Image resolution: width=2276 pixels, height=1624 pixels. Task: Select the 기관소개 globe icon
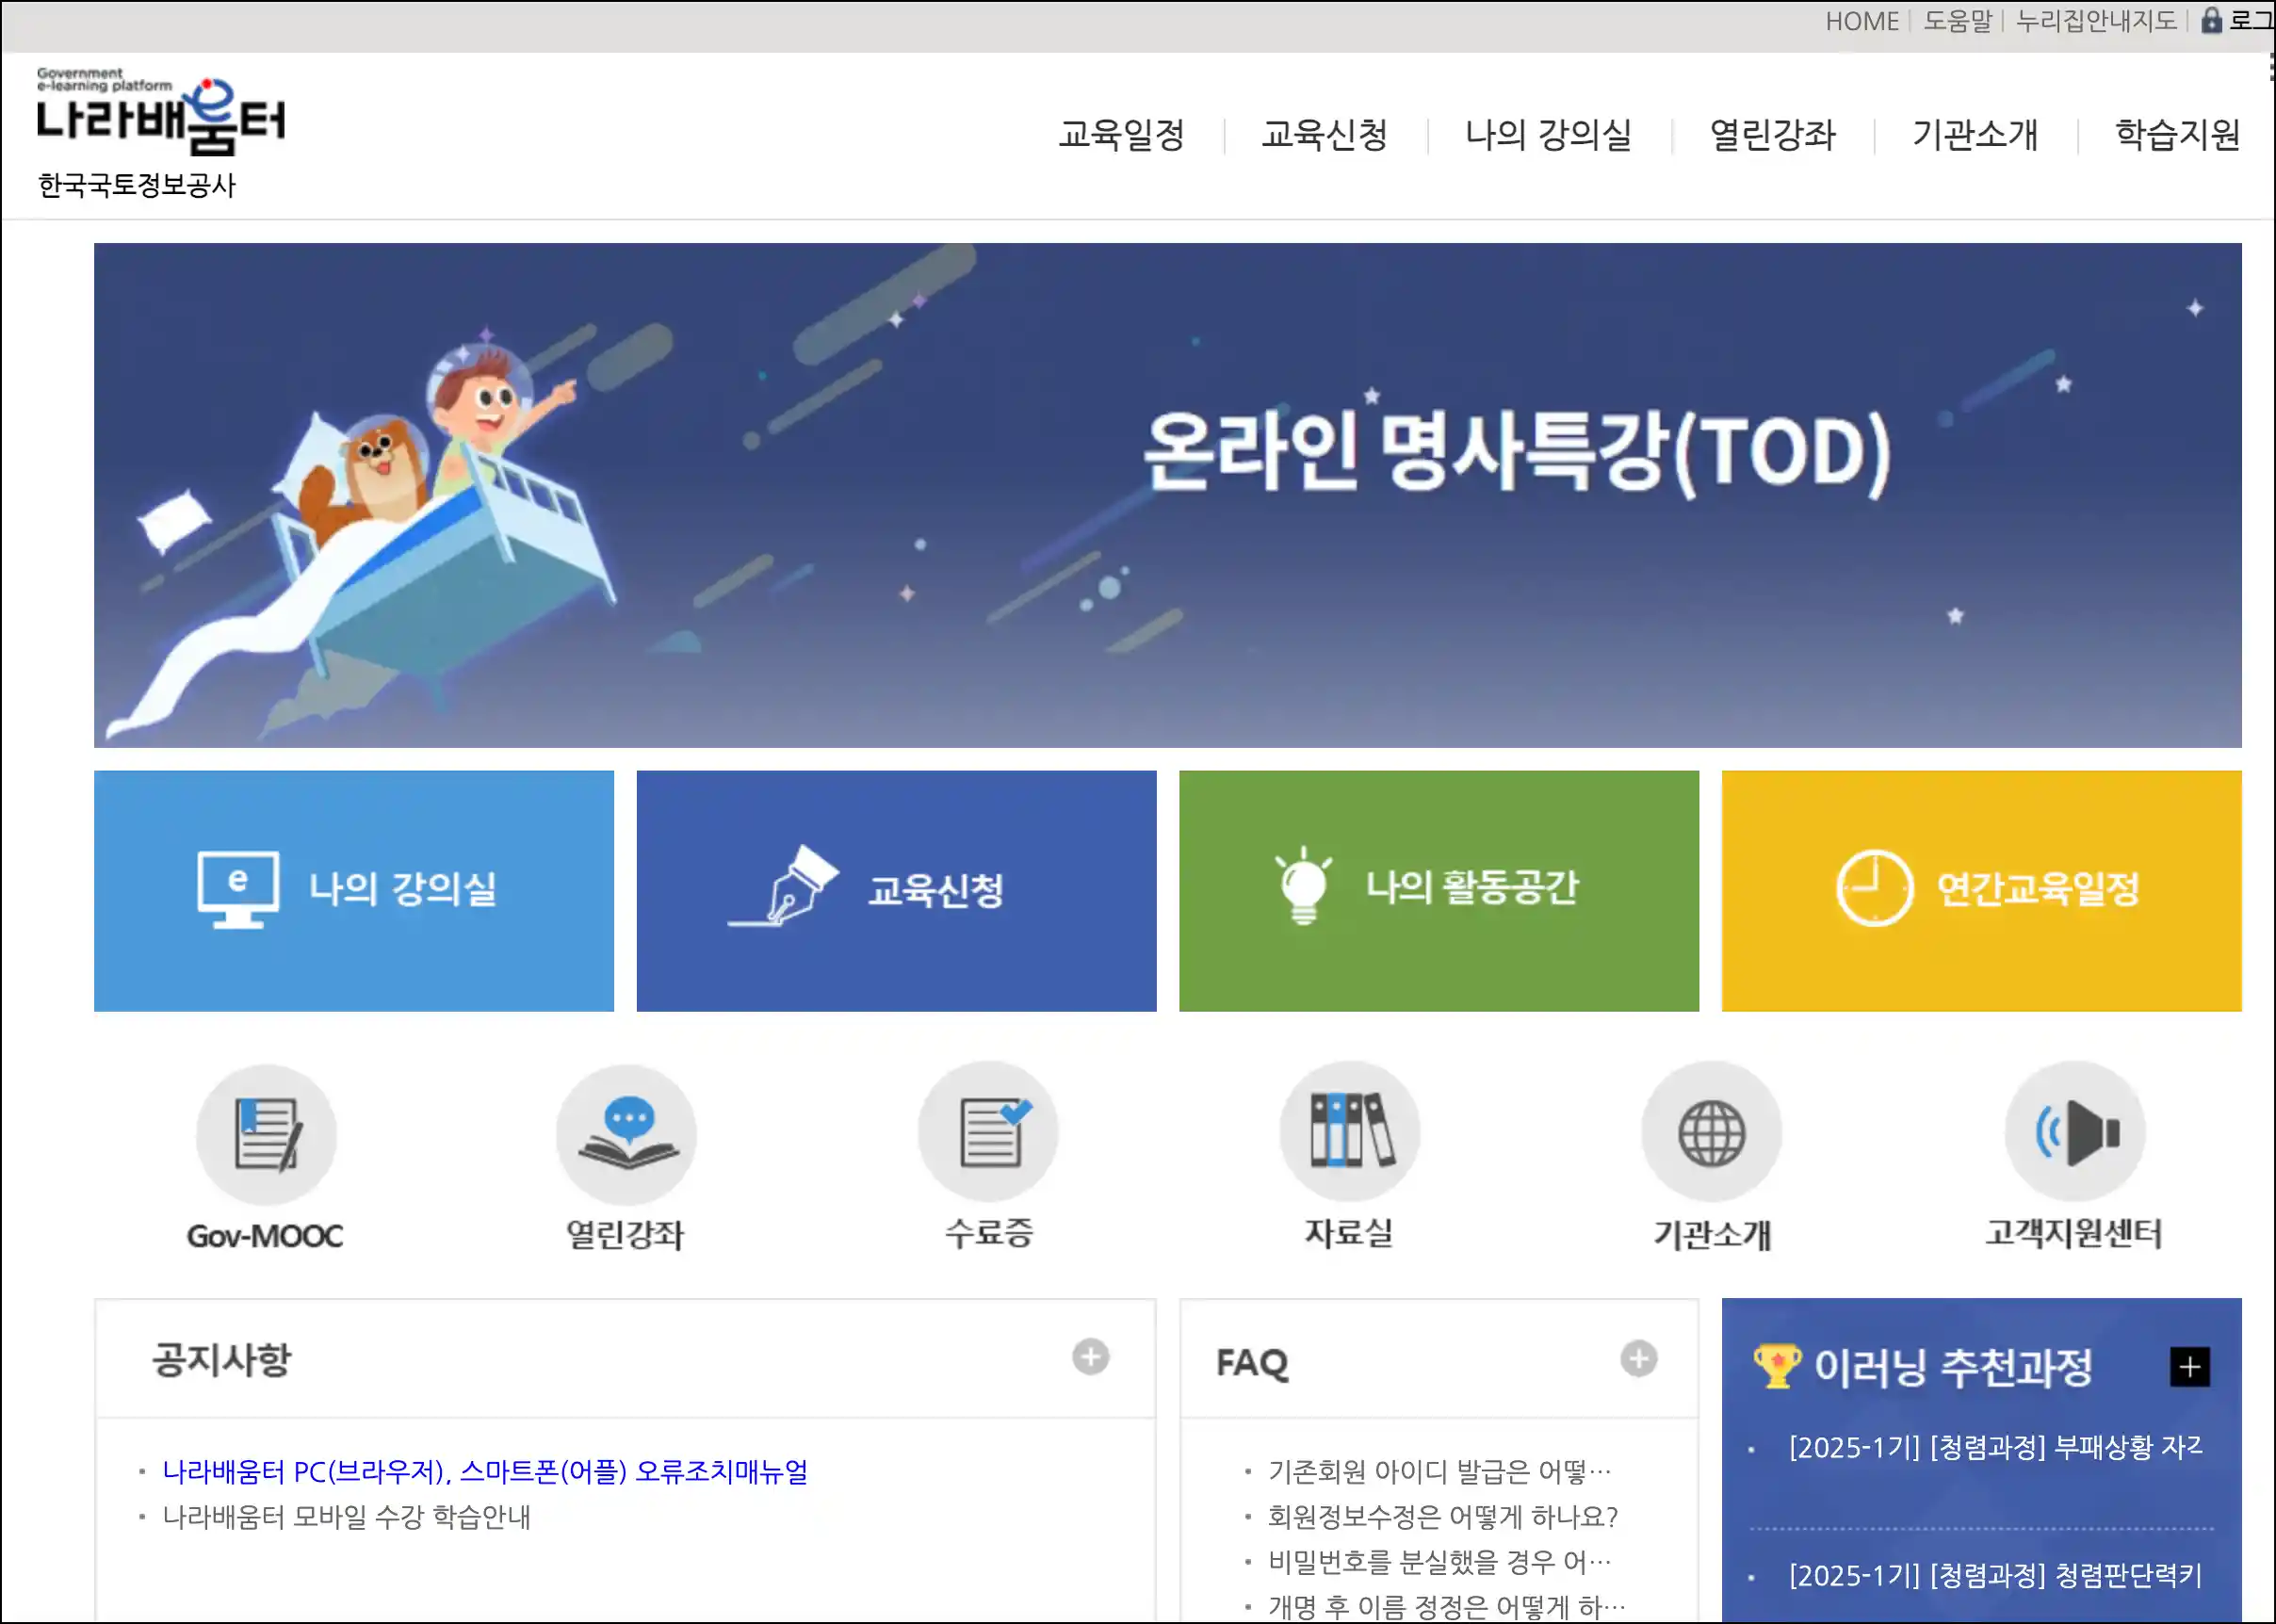(x=1712, y=1135)
